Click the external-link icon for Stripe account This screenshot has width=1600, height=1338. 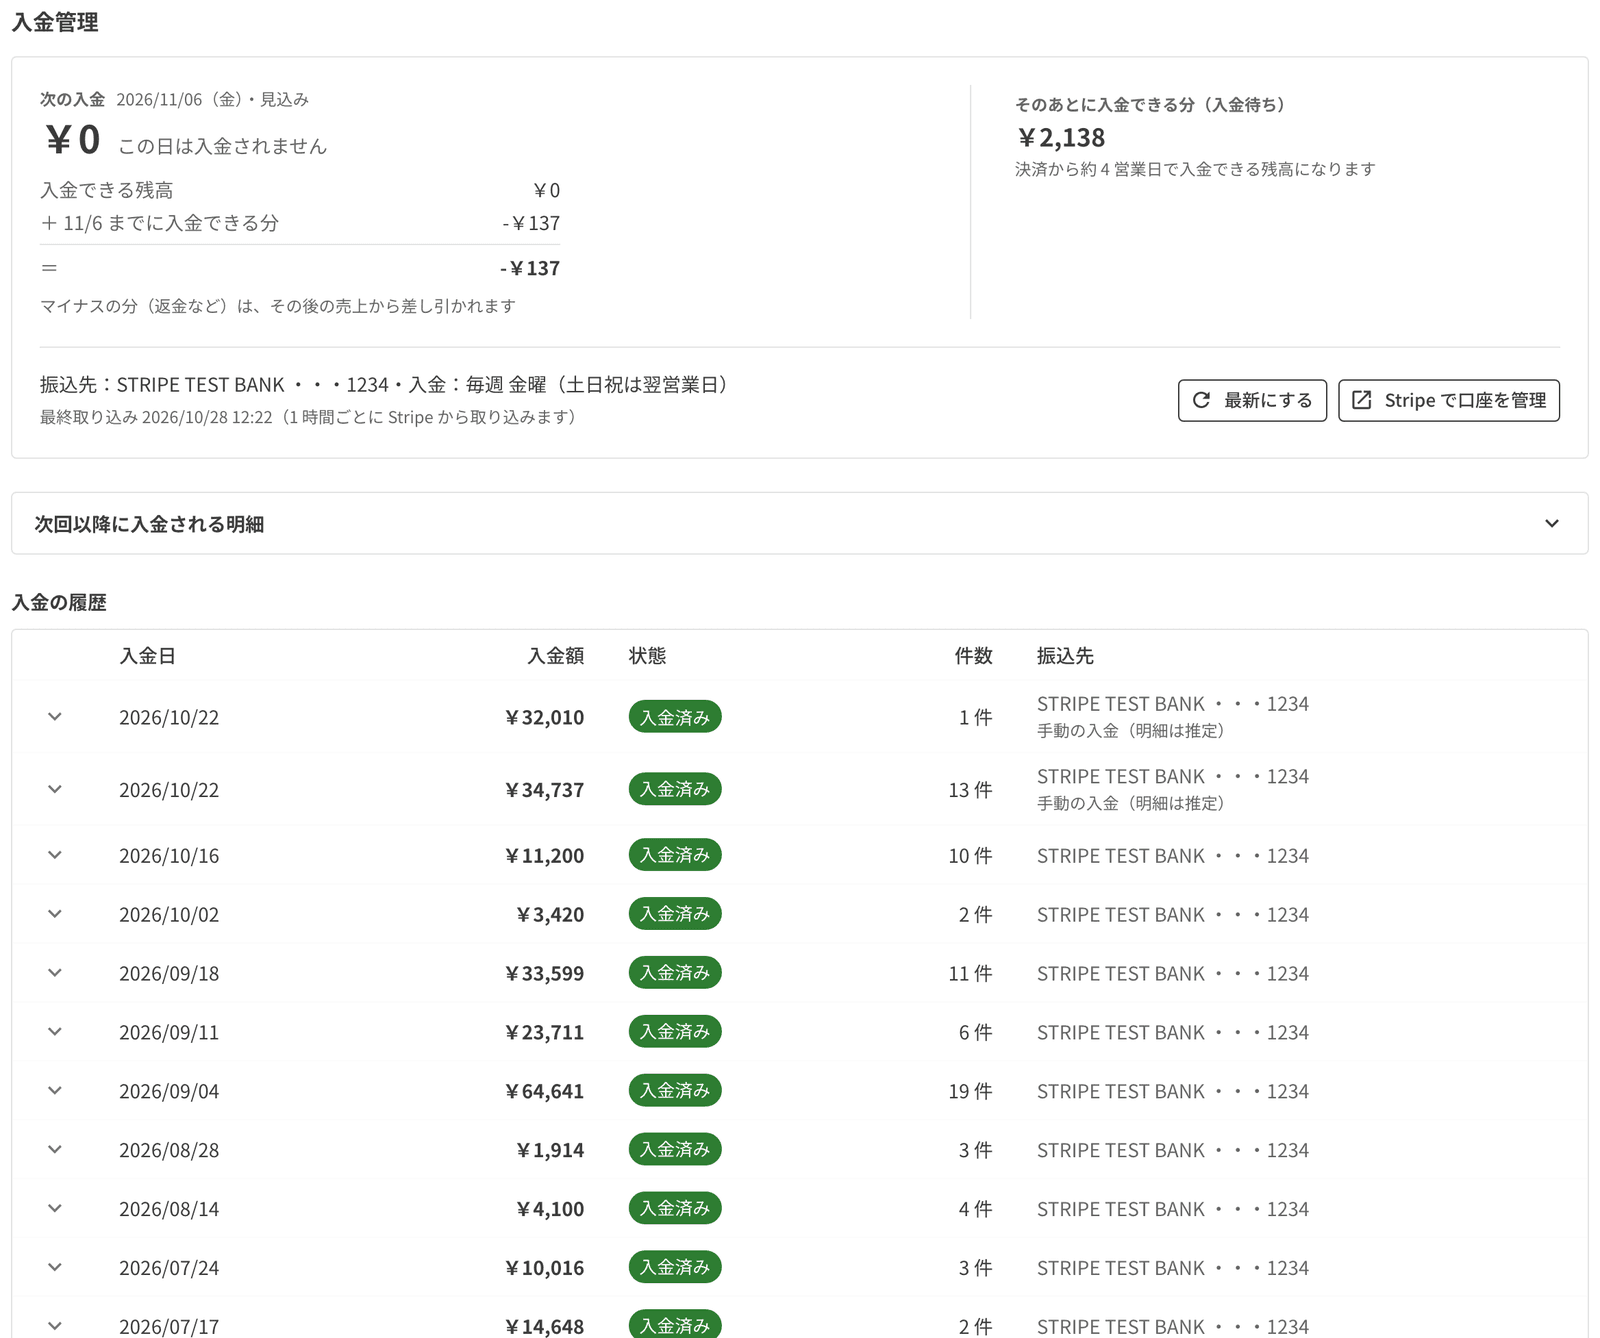click(1362, 400)
